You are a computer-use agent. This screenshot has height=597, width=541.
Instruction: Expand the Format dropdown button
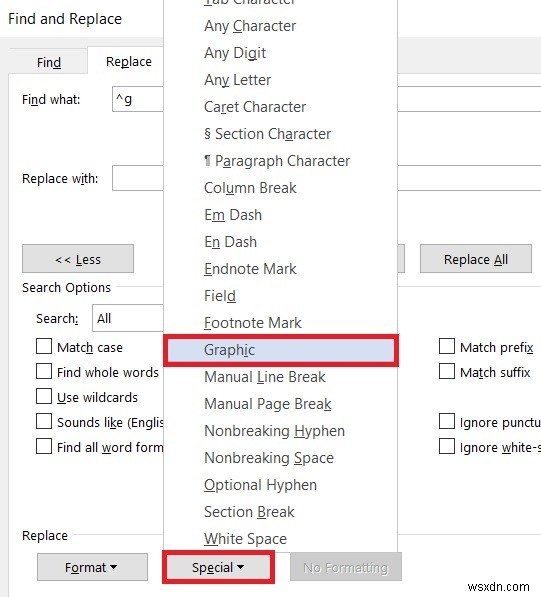click(x=92, y=567)
